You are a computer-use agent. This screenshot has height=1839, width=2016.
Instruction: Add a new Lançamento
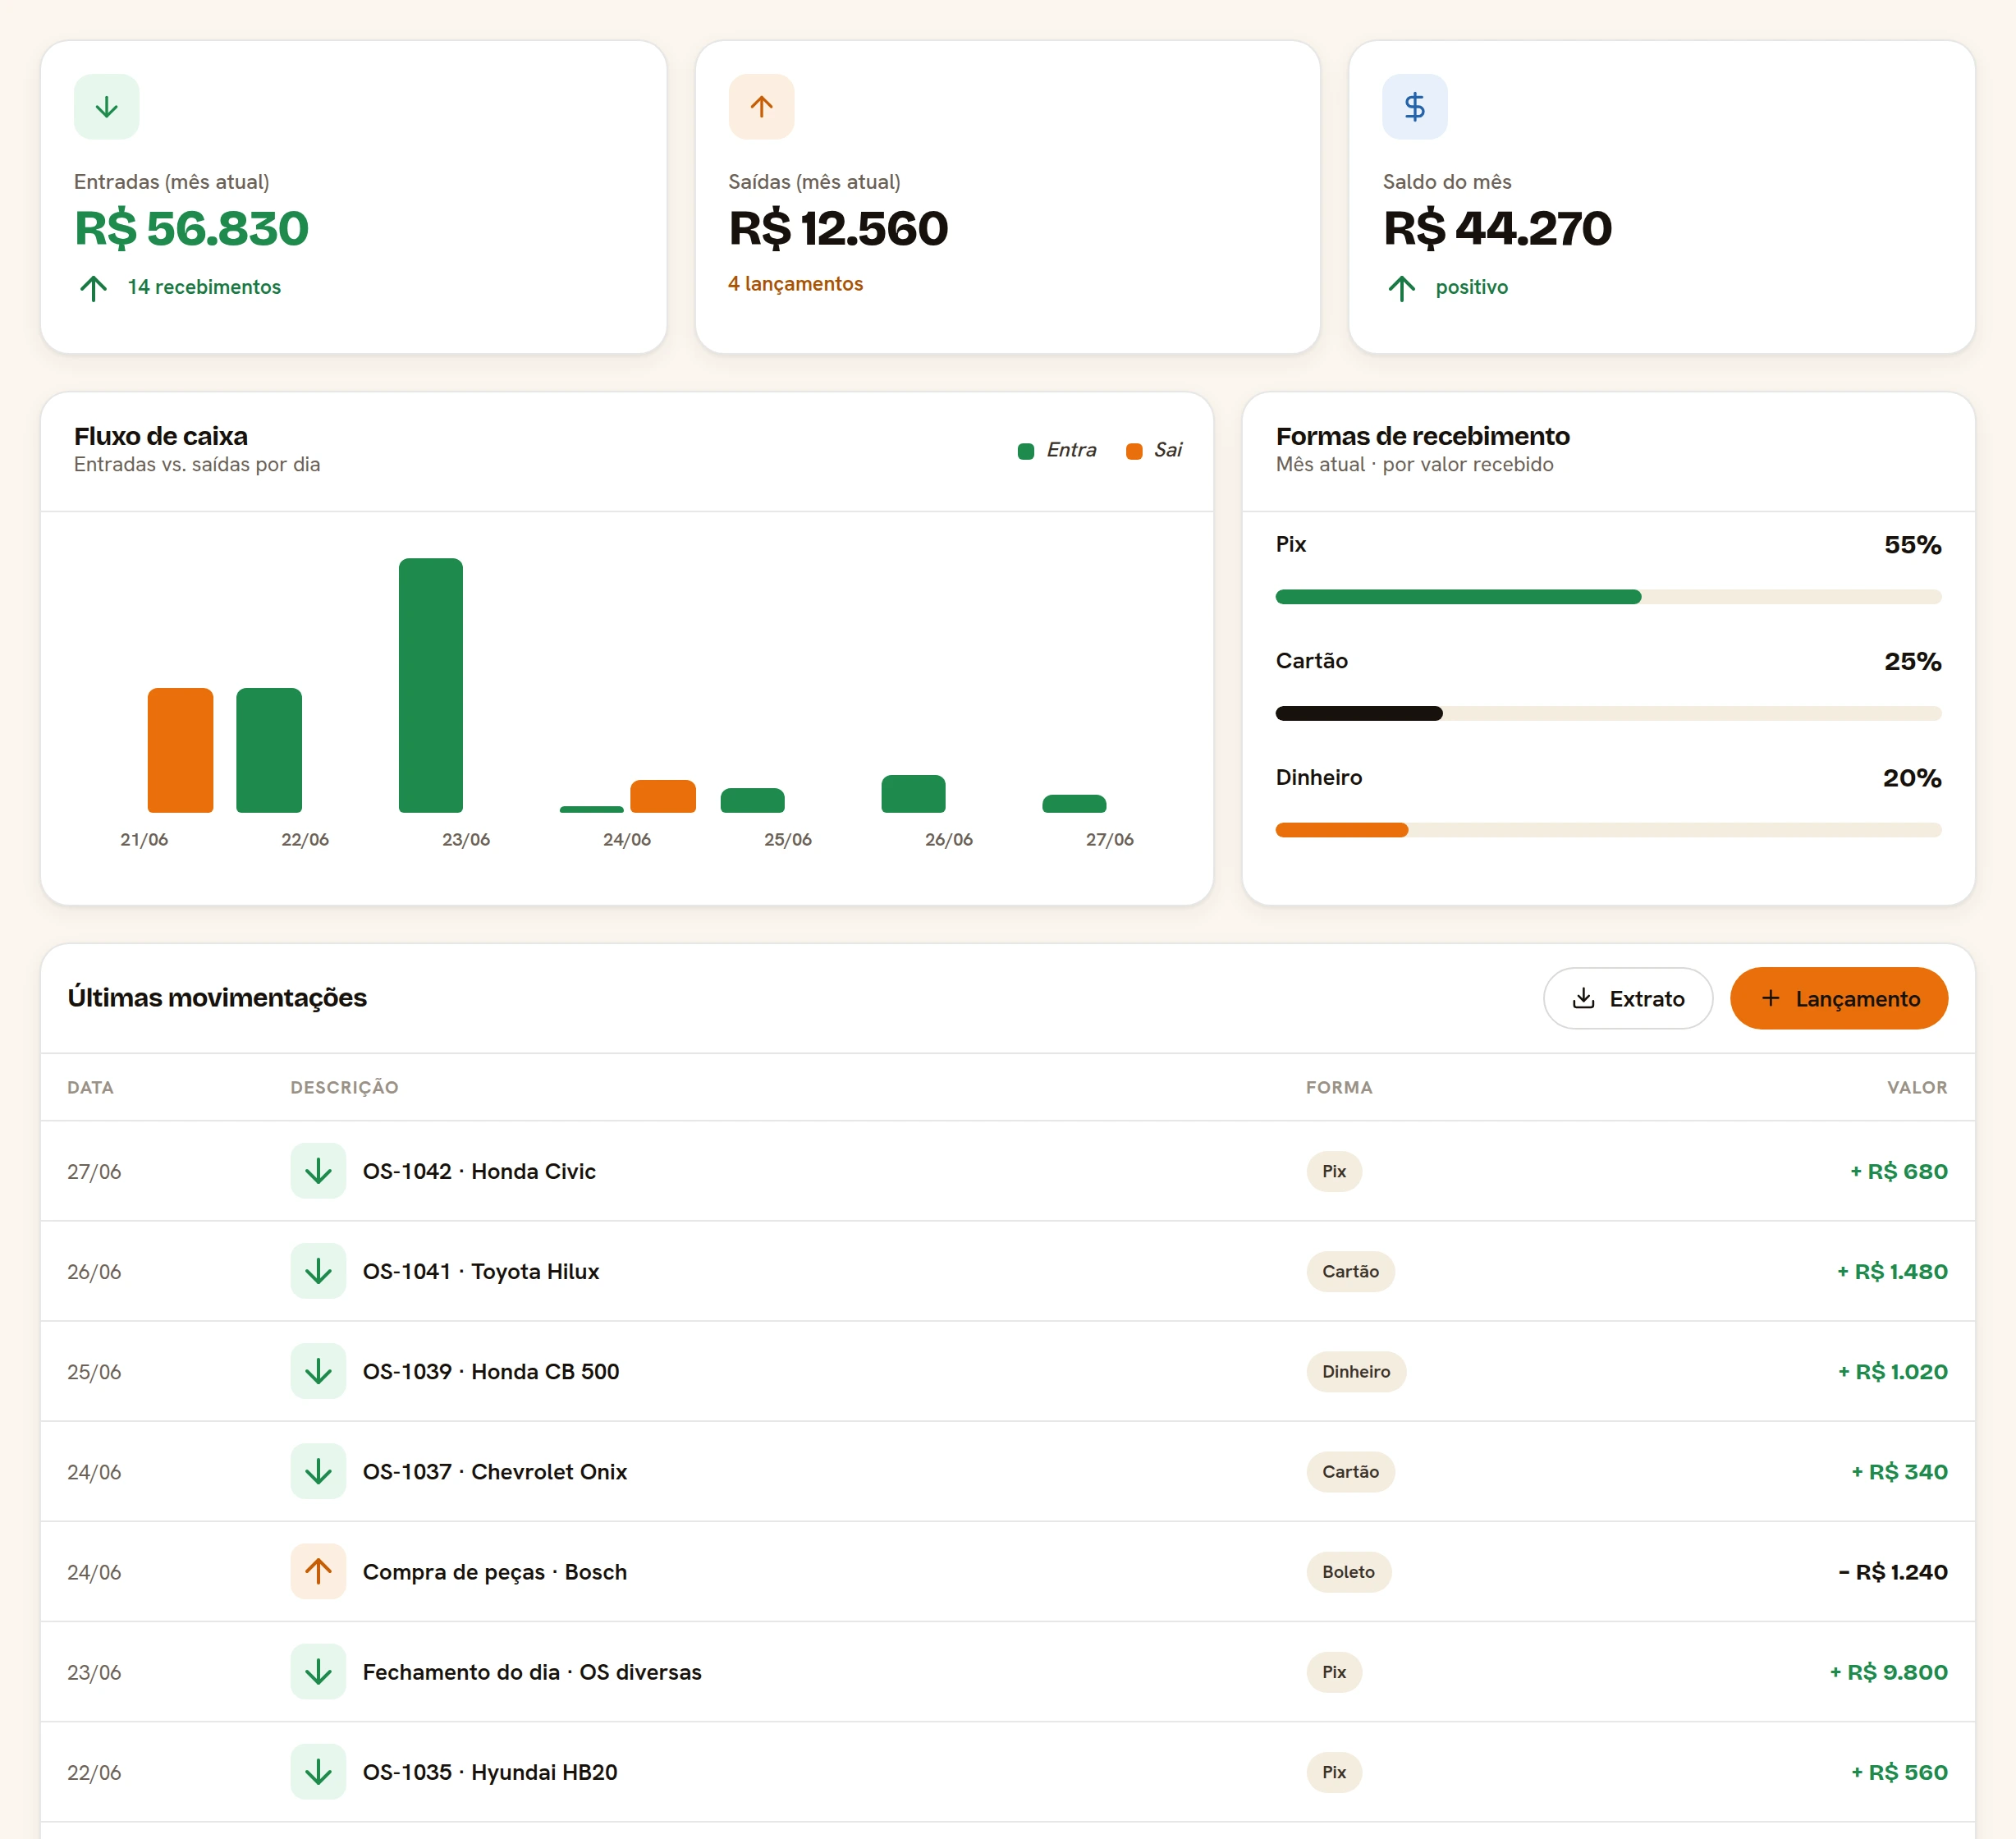pos(1838,998)
